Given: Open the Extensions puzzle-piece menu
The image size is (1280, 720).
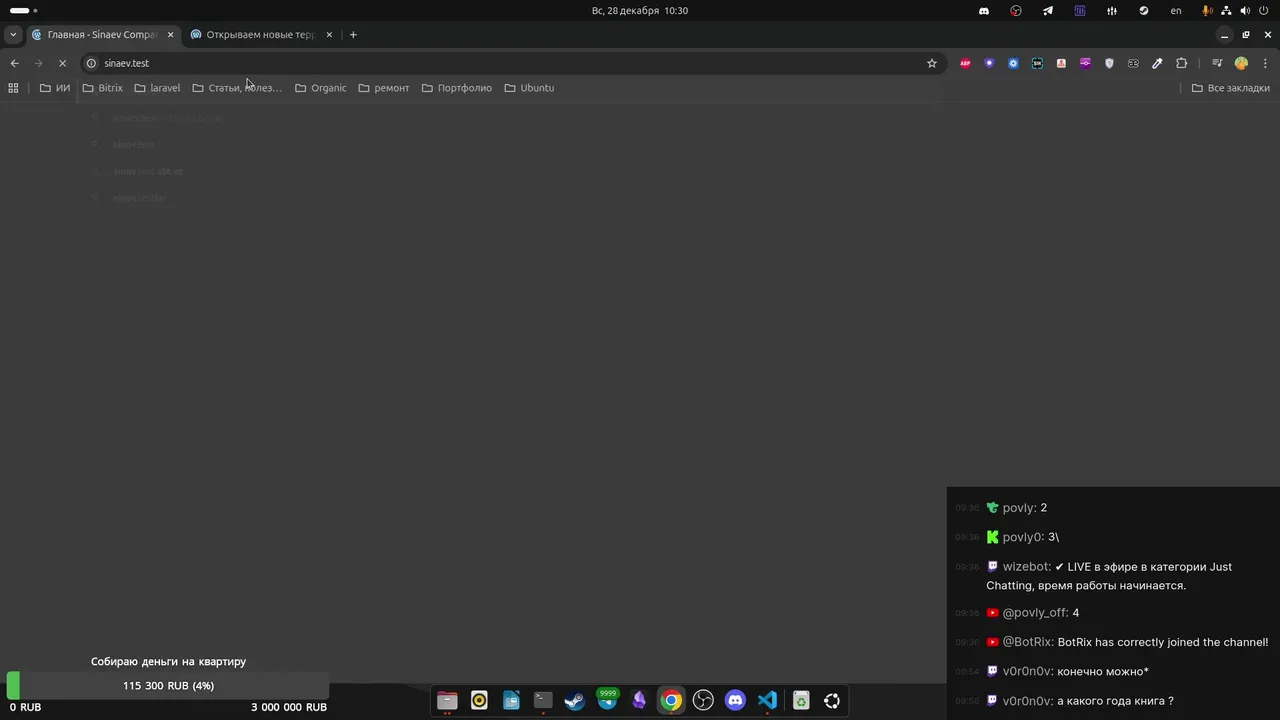Looking at the screenshot, I should [x=1181, y=63].
